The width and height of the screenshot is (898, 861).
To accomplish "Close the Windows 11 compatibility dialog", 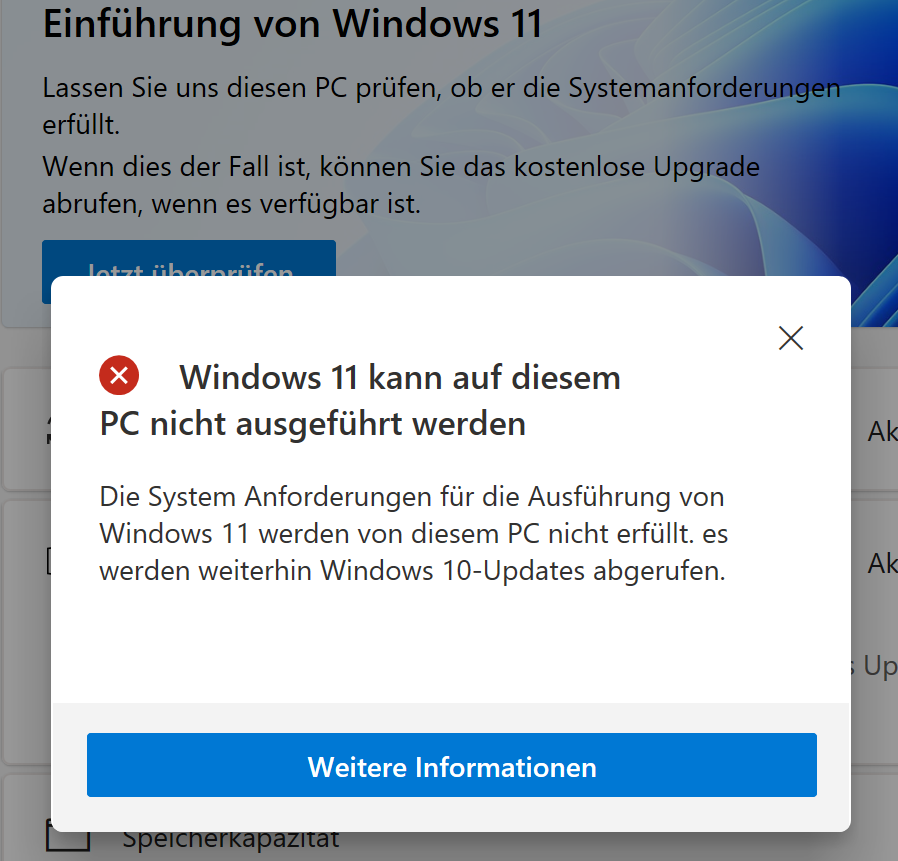I will (x=791, y=338).
